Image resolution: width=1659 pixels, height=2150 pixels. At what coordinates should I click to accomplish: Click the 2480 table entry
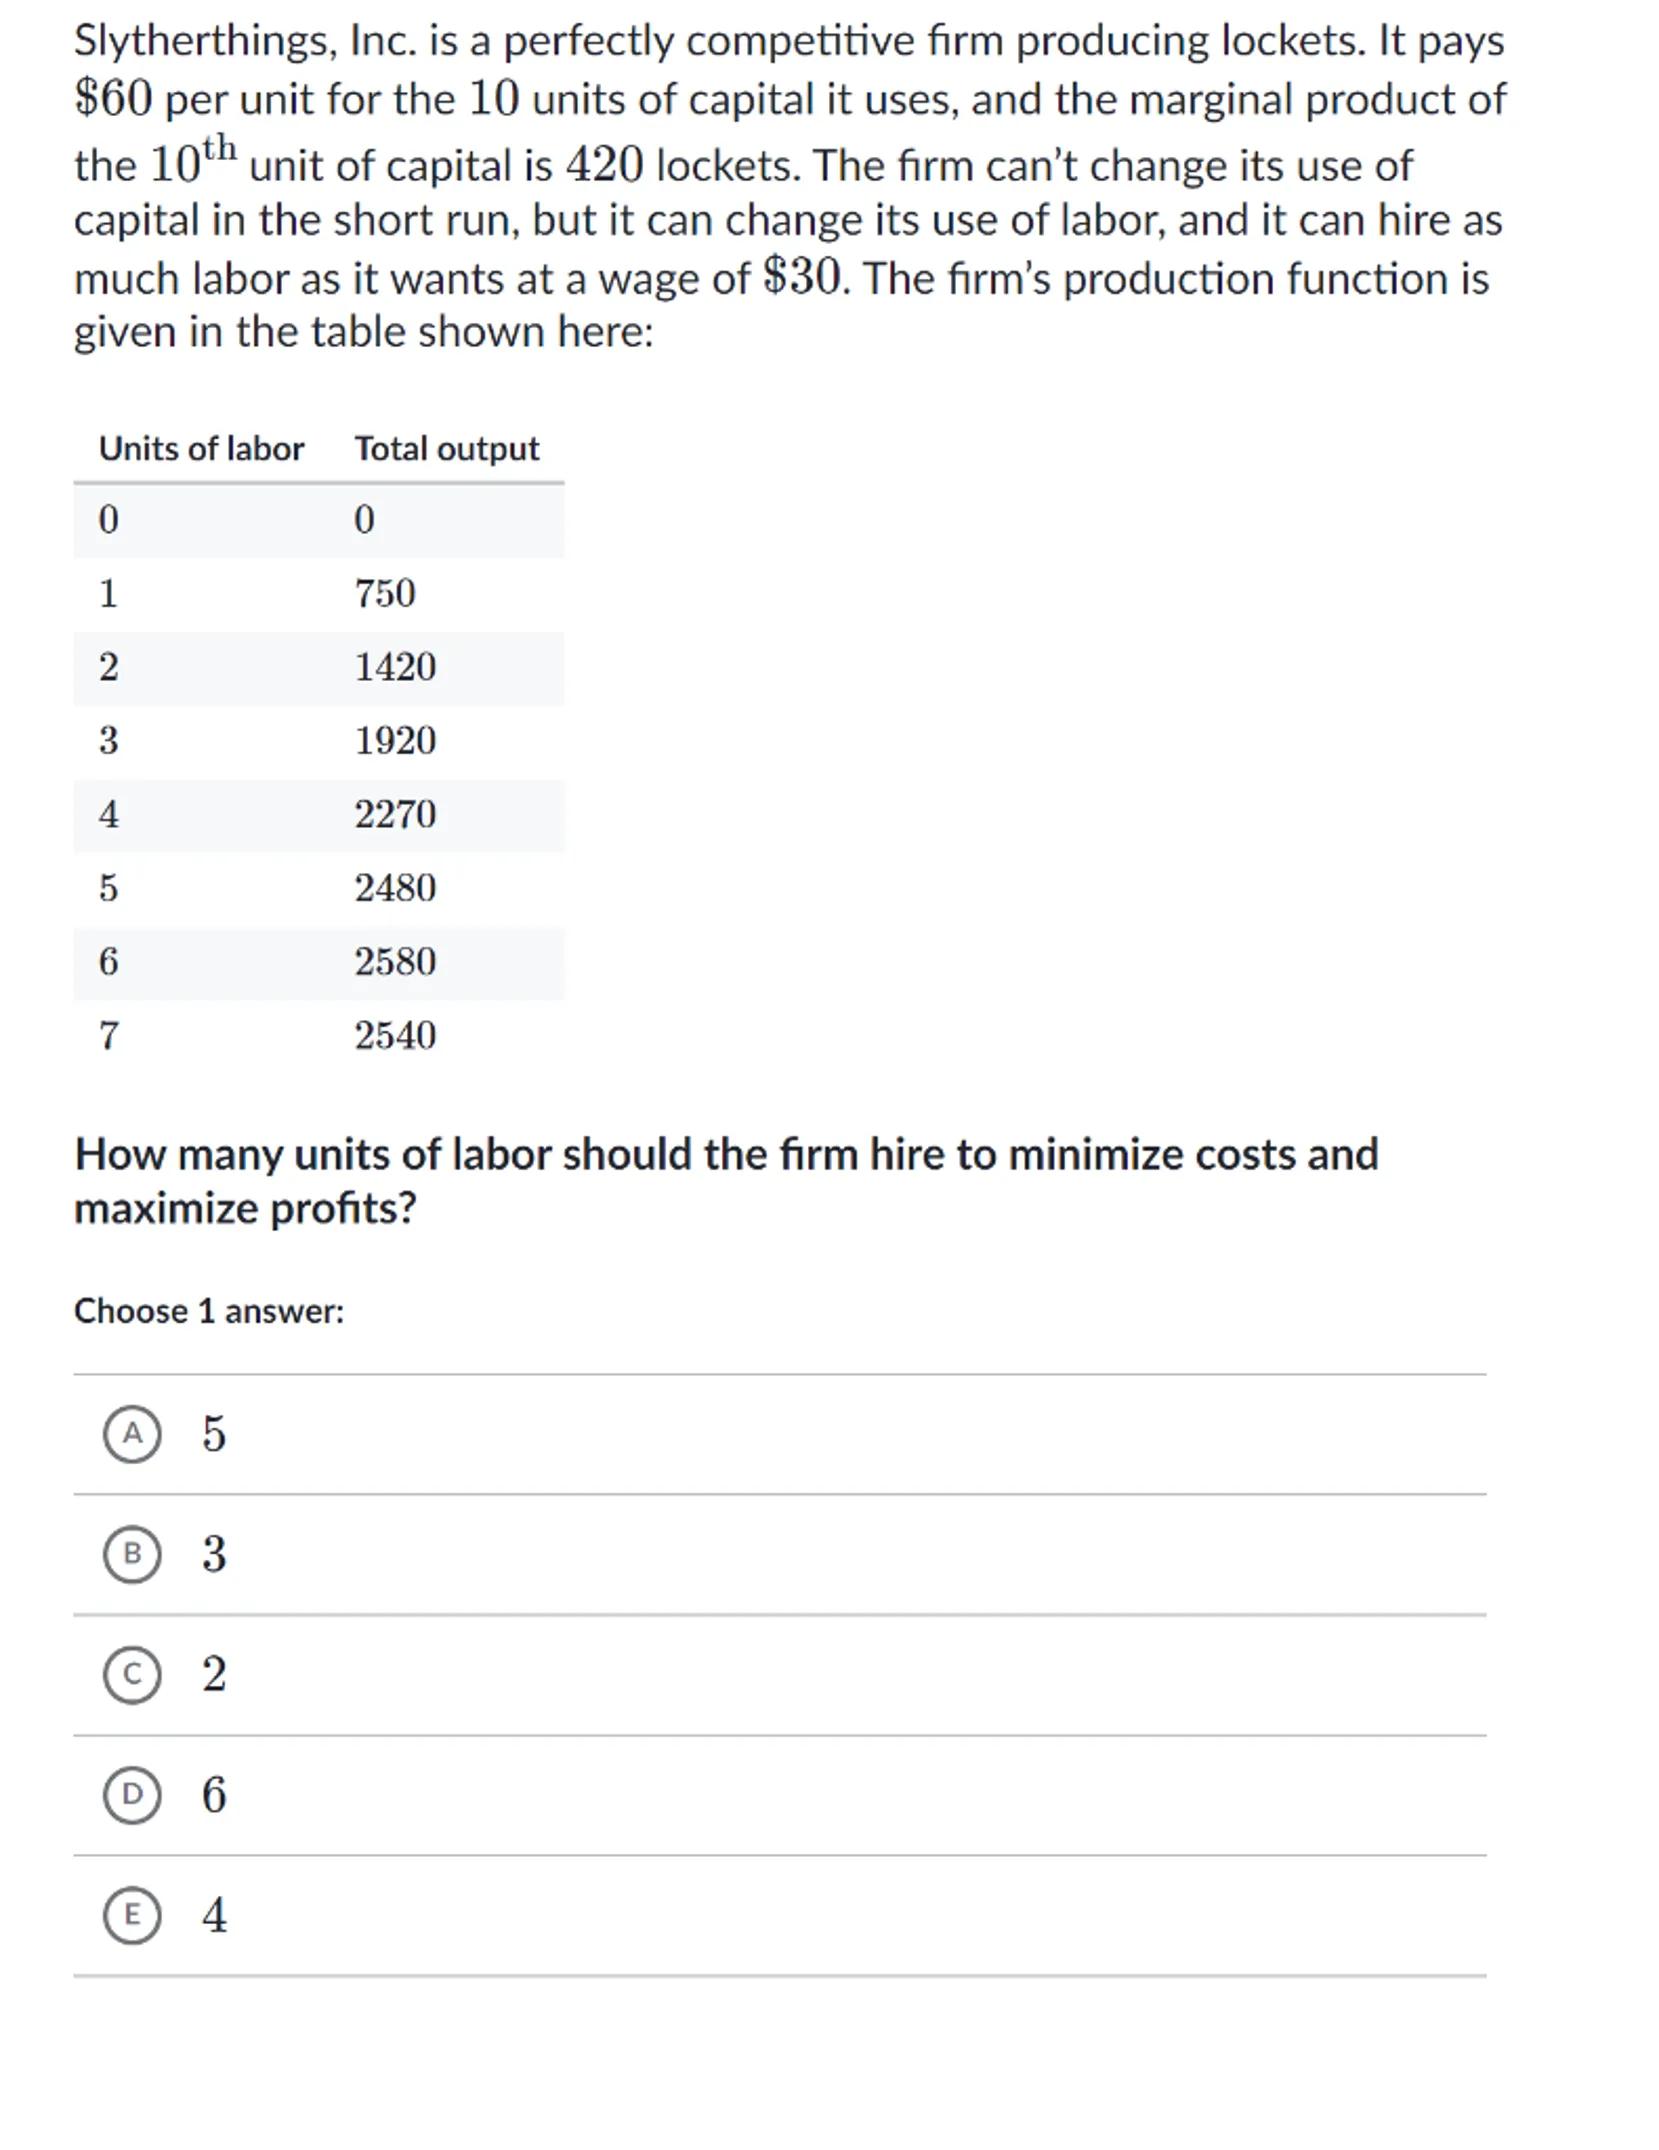coord(395,888)
